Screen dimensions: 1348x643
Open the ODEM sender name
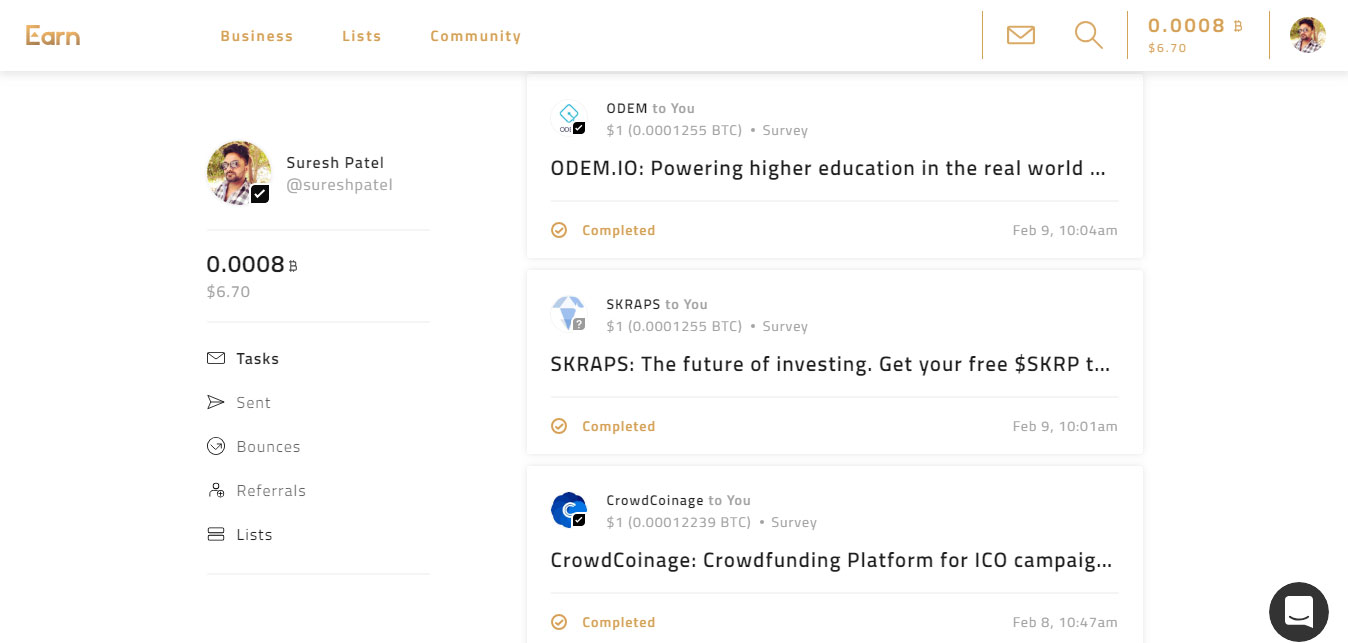pyautogui.click(x=627, y=108)
